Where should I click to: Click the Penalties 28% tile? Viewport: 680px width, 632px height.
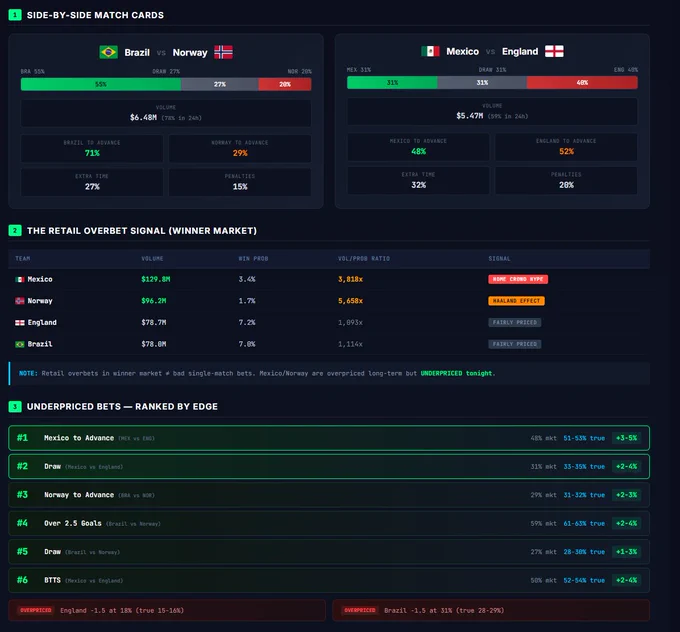click(x=566, y=180)
